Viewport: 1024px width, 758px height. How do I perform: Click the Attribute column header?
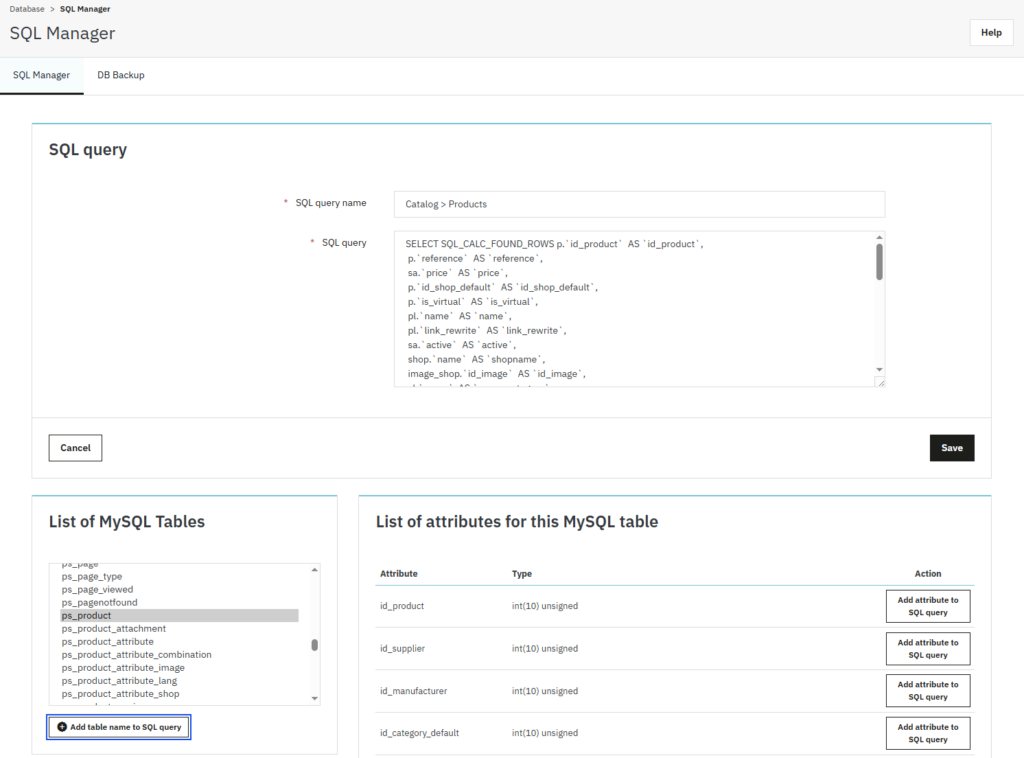[398, 574]
